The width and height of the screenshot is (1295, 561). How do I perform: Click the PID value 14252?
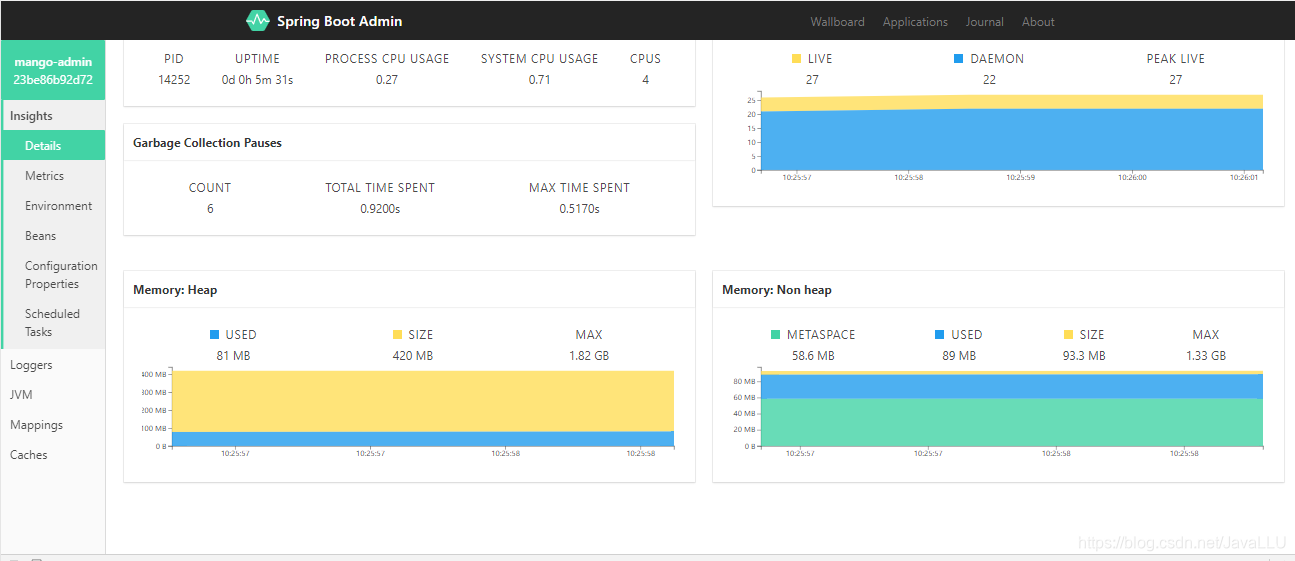tap(174, 80)
